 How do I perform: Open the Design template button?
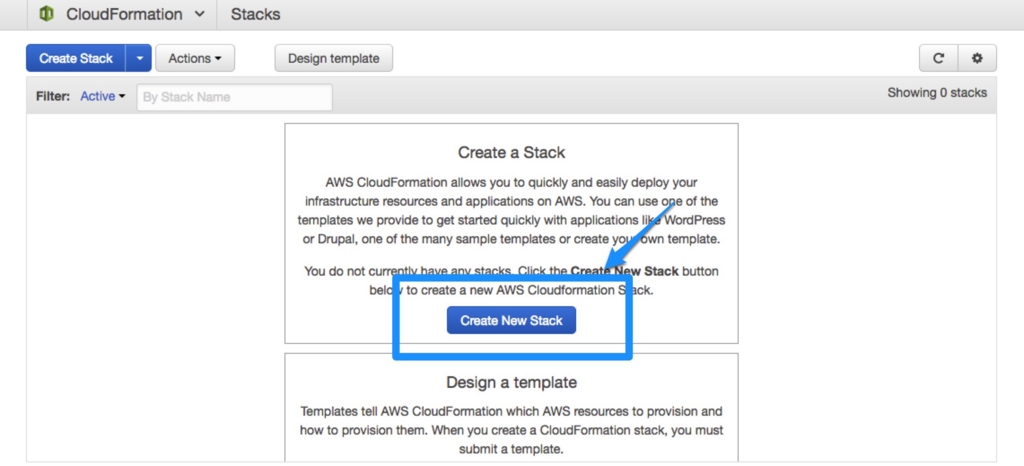[x=334, y=58]
